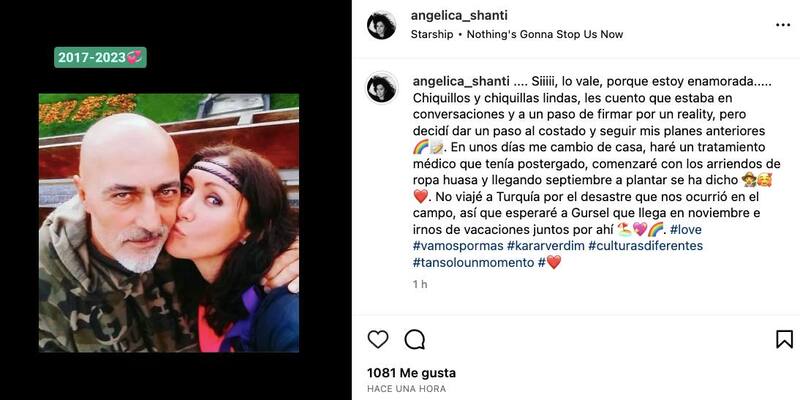Open the three-dot more options menu
This screenshot has height=400, width=800.
point(783,25)
